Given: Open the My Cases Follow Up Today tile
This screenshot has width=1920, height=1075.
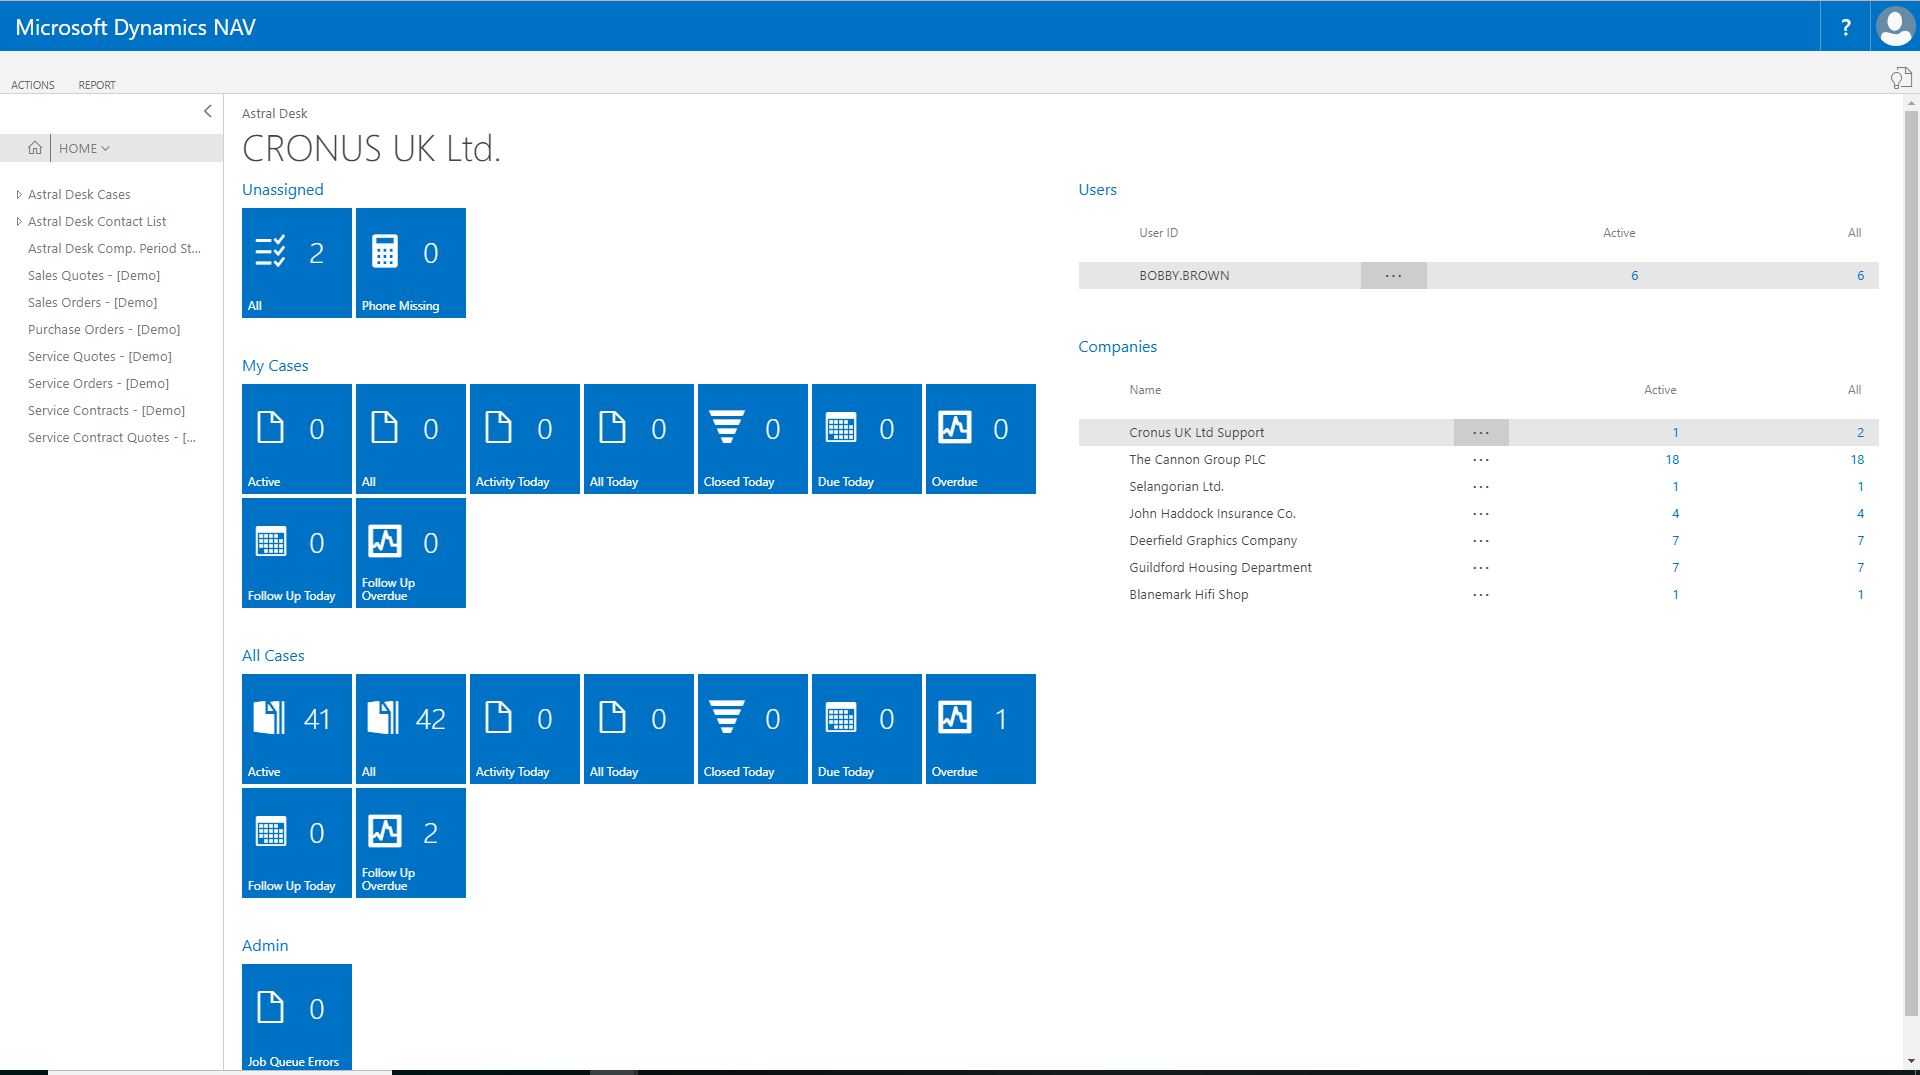Looking at the screenshot, I should click(297, 553).
